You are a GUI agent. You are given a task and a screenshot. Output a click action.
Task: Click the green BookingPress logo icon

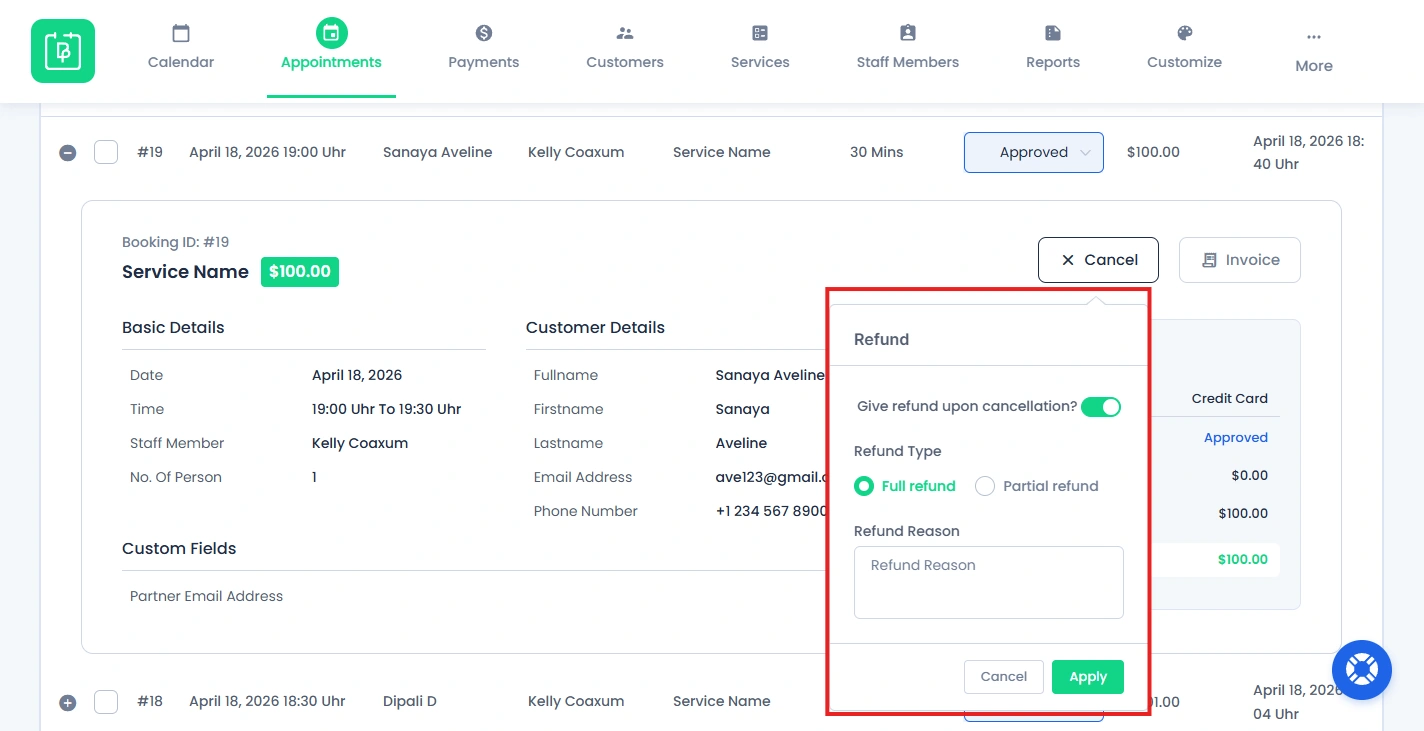tap(63, 51)
